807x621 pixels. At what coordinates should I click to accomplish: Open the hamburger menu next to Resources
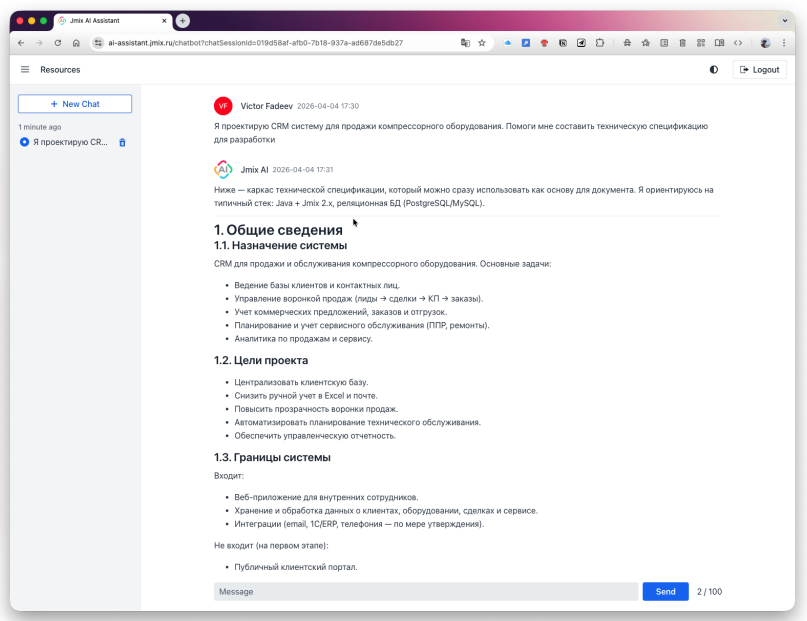[25, 69]
